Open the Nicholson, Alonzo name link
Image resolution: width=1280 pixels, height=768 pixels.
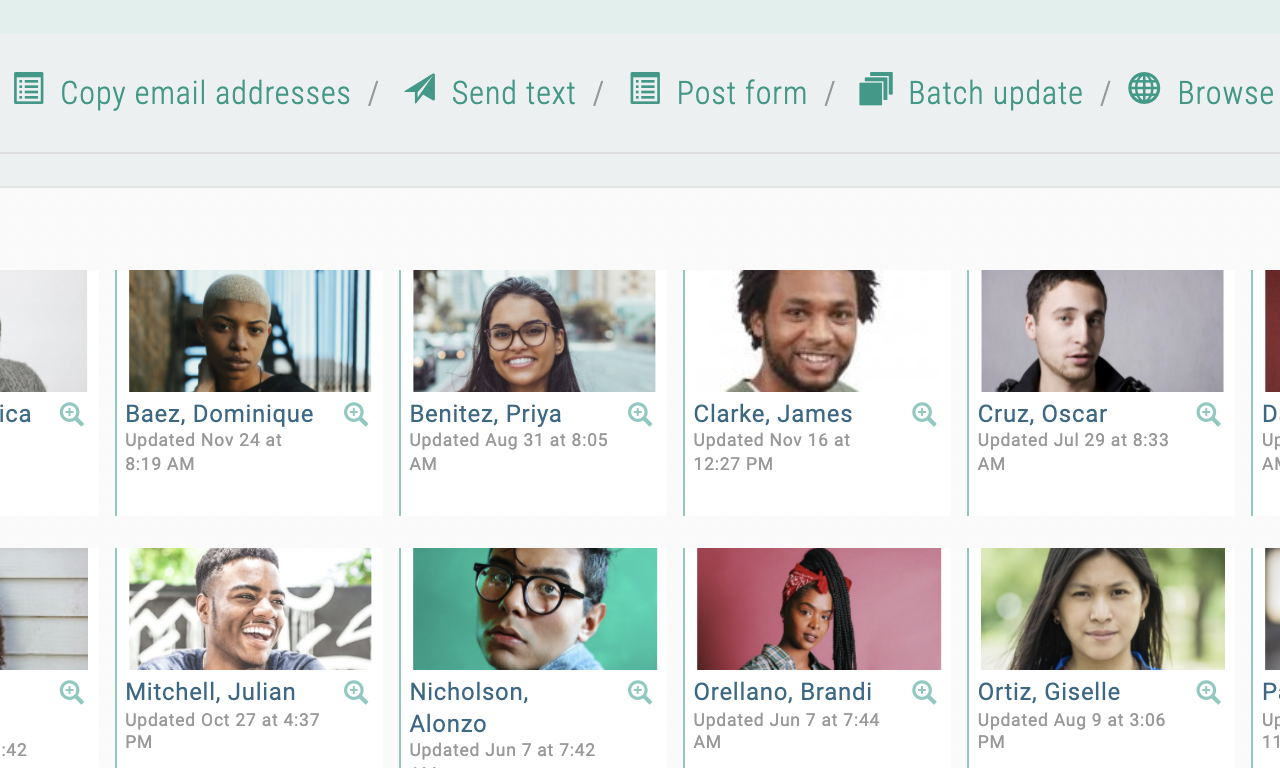point(469,707)
